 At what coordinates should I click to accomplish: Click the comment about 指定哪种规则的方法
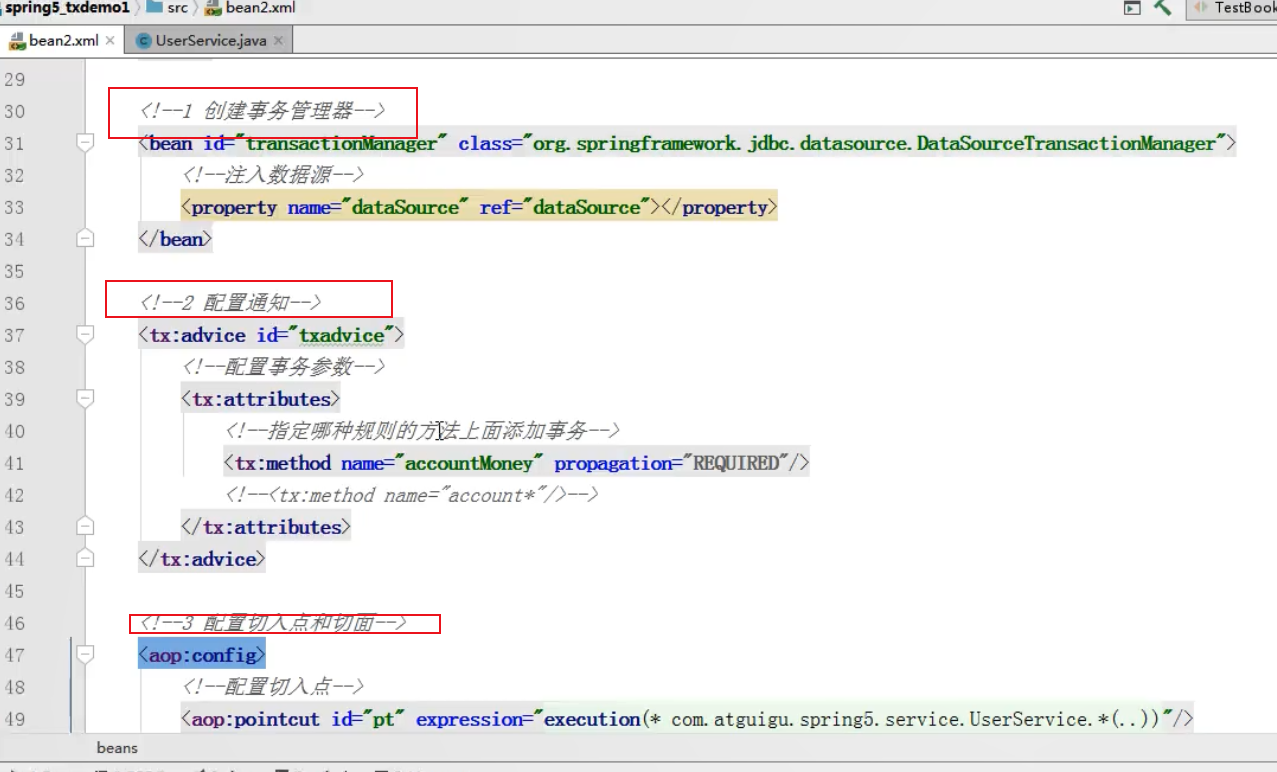click(x=423, y=431)
